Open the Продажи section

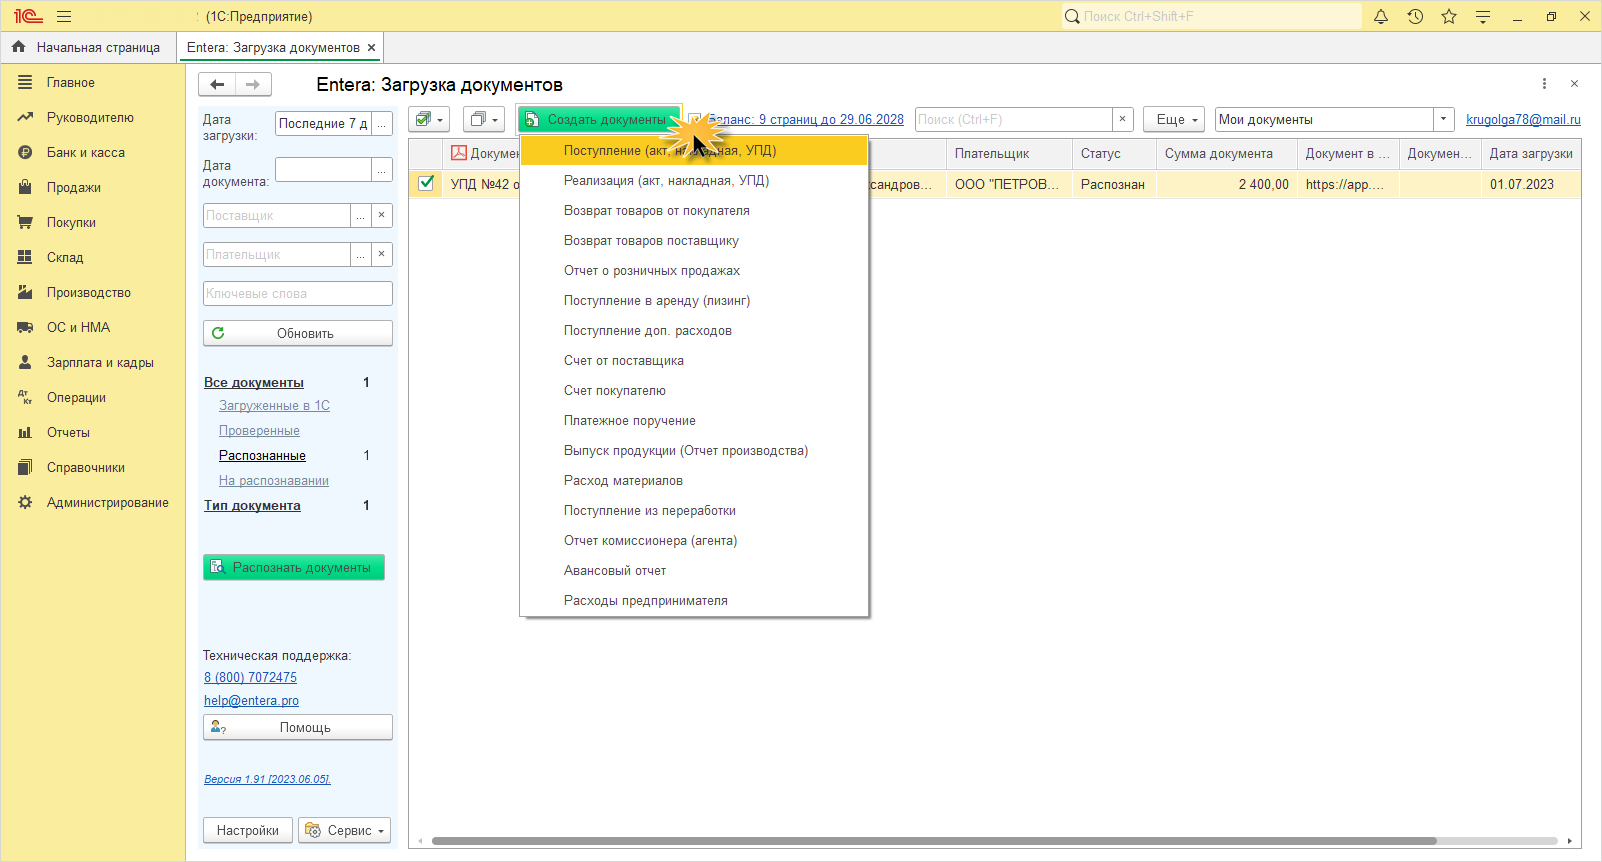[x=73, y=188]
